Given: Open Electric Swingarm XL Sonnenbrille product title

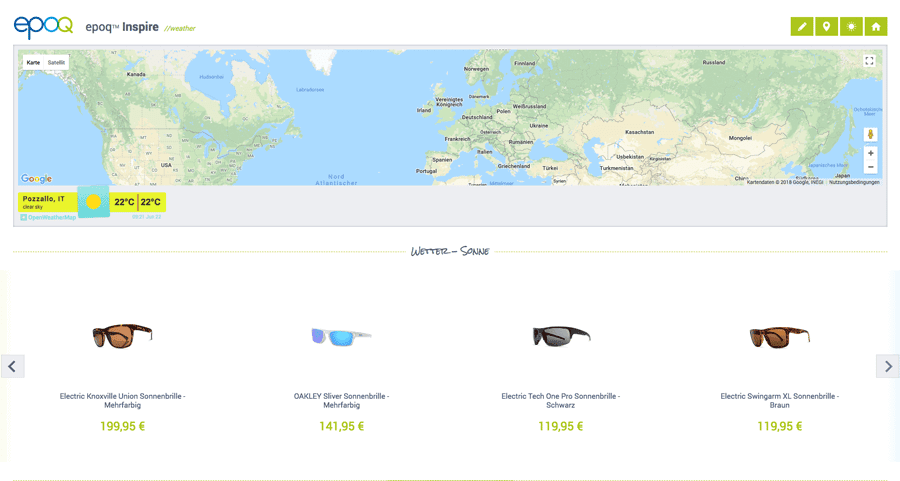Looking at the screenshot, I should tap(779, 400).
